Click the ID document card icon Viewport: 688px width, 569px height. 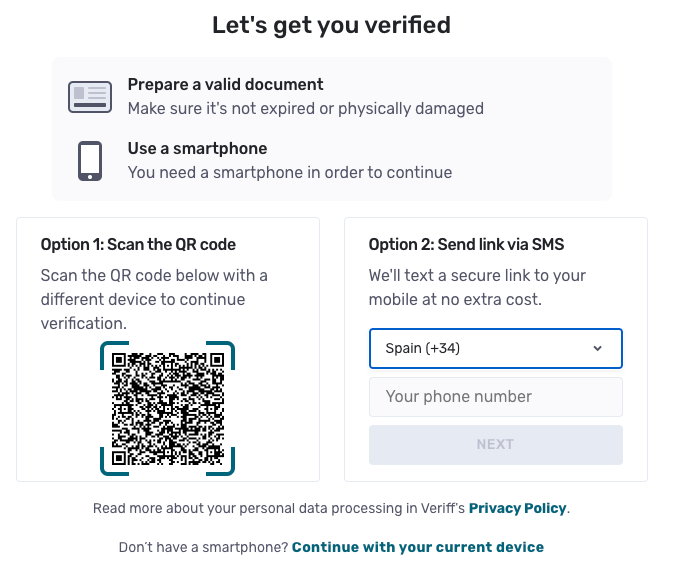coord(90,96)
